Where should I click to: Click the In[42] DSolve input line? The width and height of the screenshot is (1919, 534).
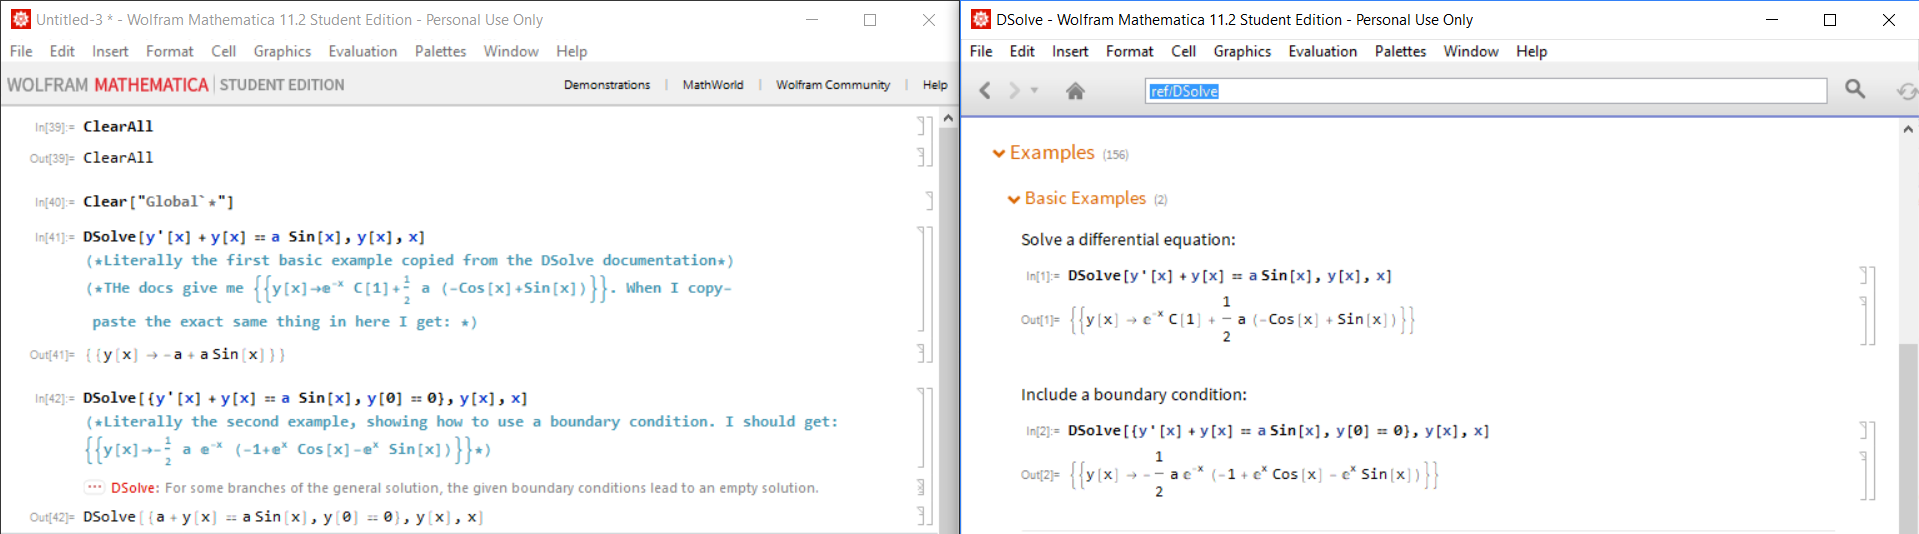[305, 398]
